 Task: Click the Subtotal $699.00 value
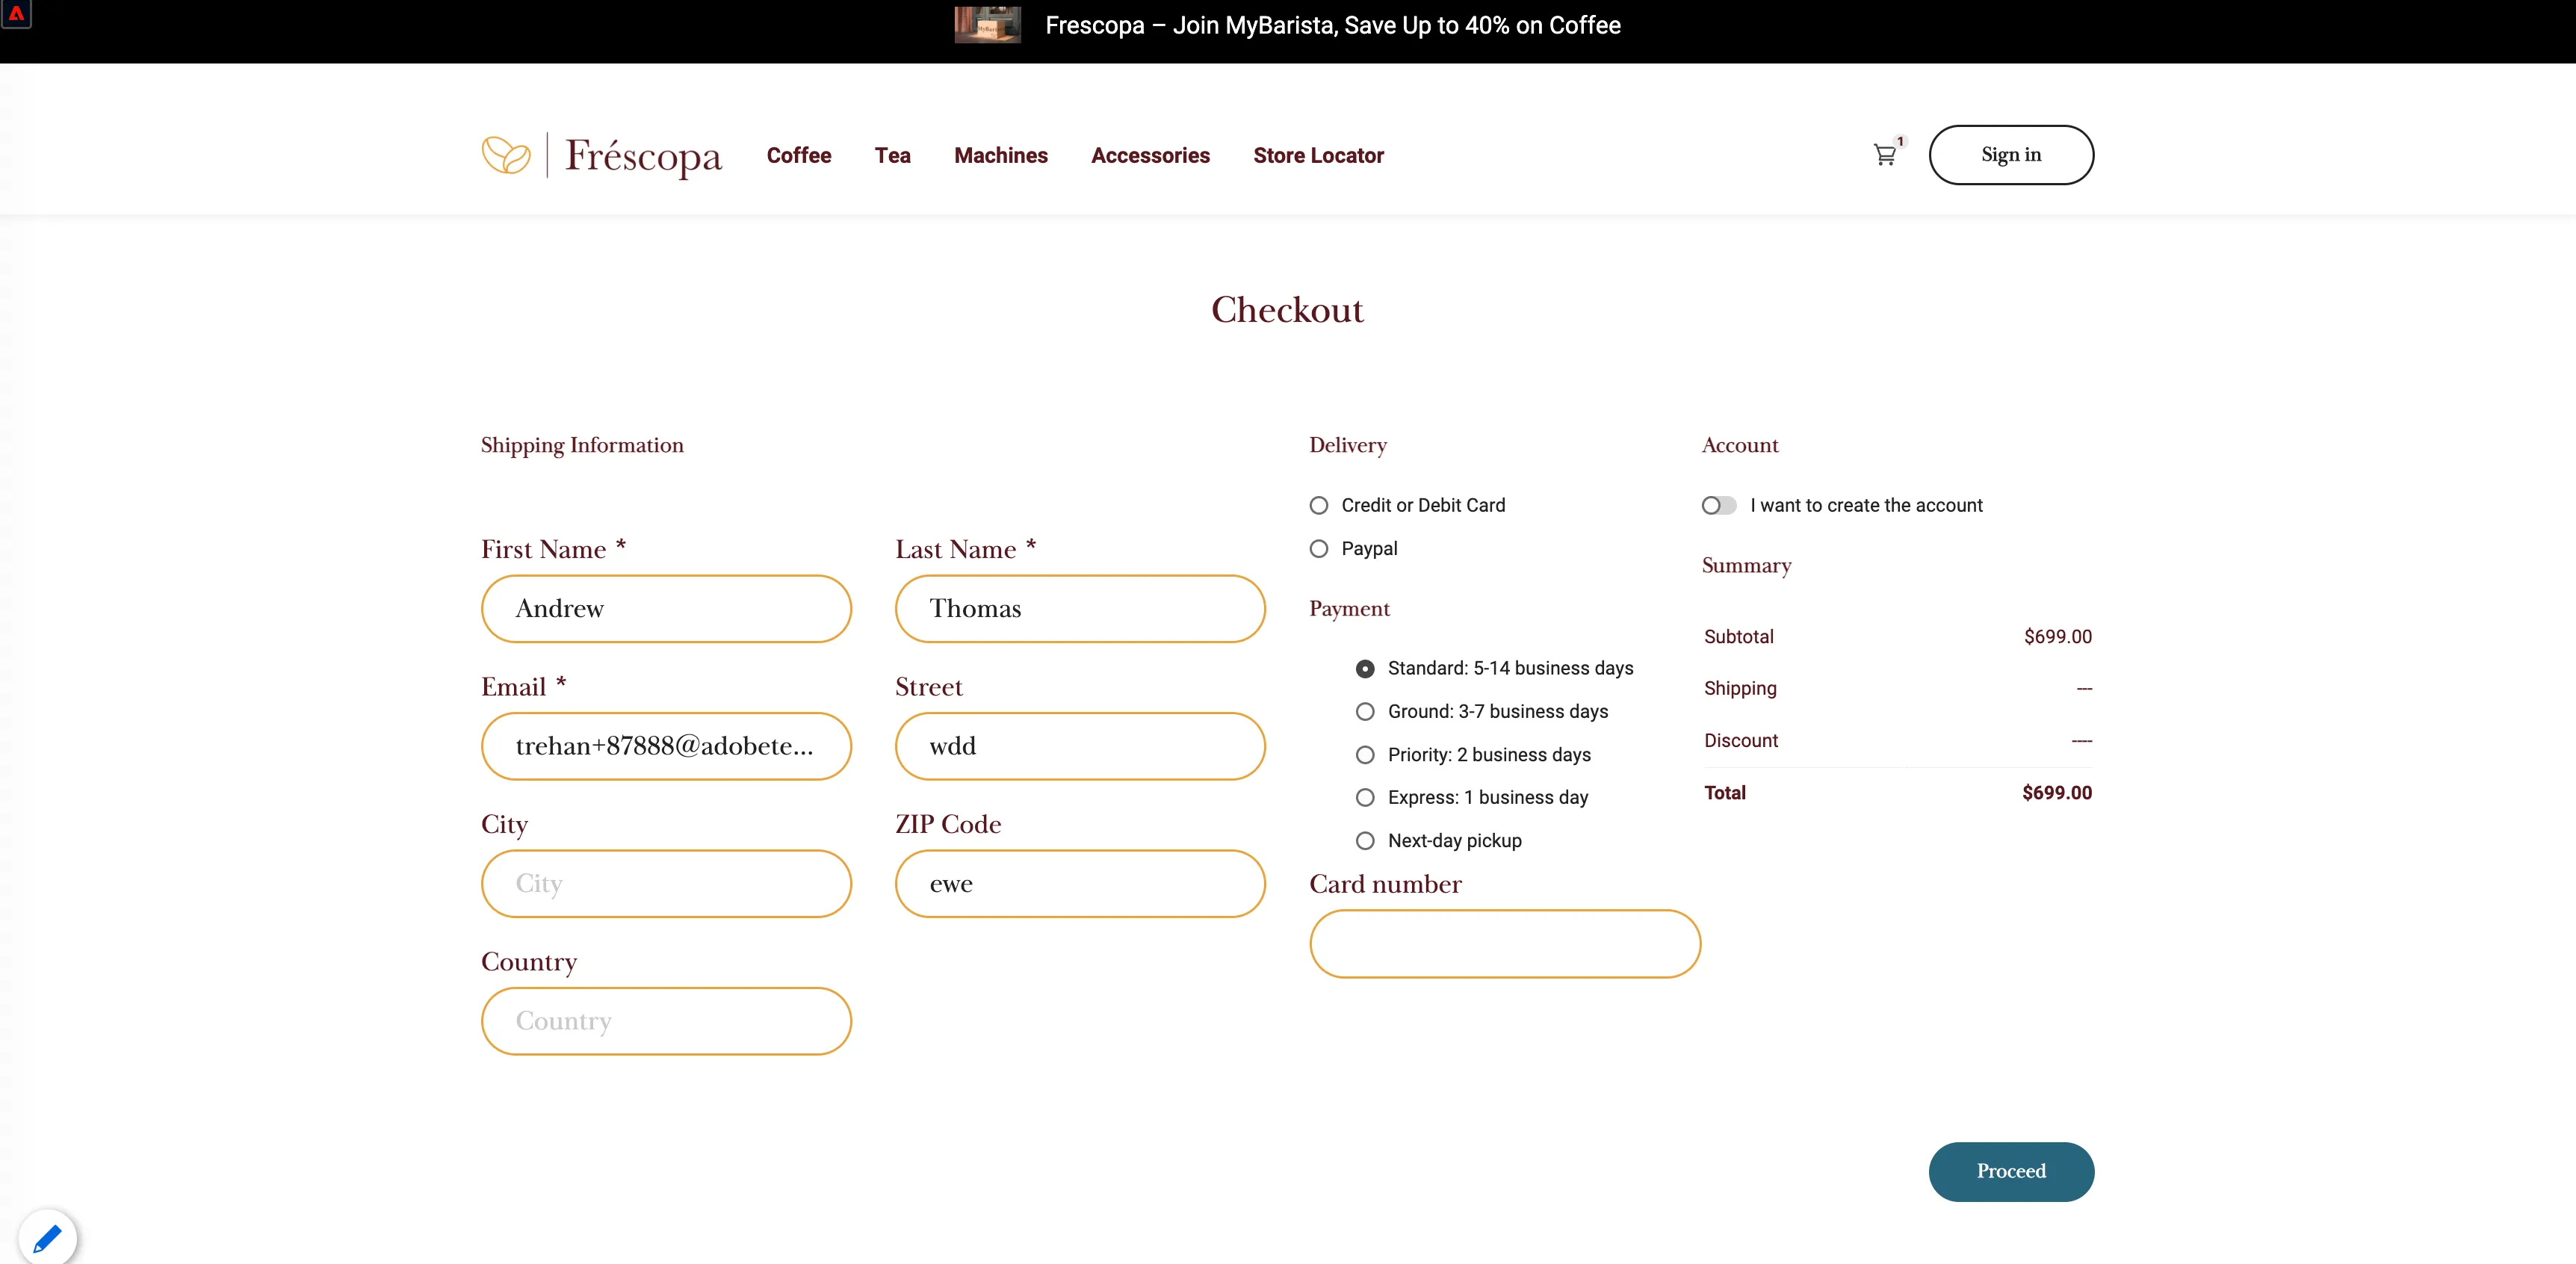click(2057, 637)
